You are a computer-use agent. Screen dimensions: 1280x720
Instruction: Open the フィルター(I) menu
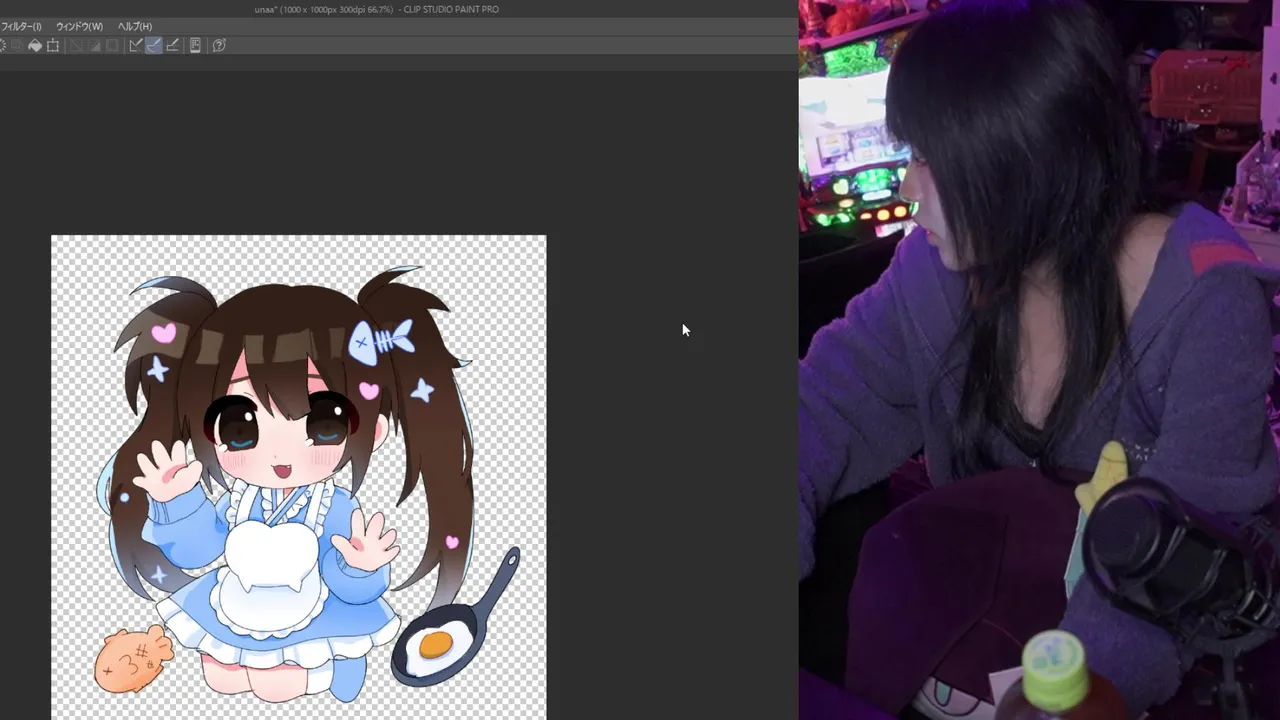point(21,26)
